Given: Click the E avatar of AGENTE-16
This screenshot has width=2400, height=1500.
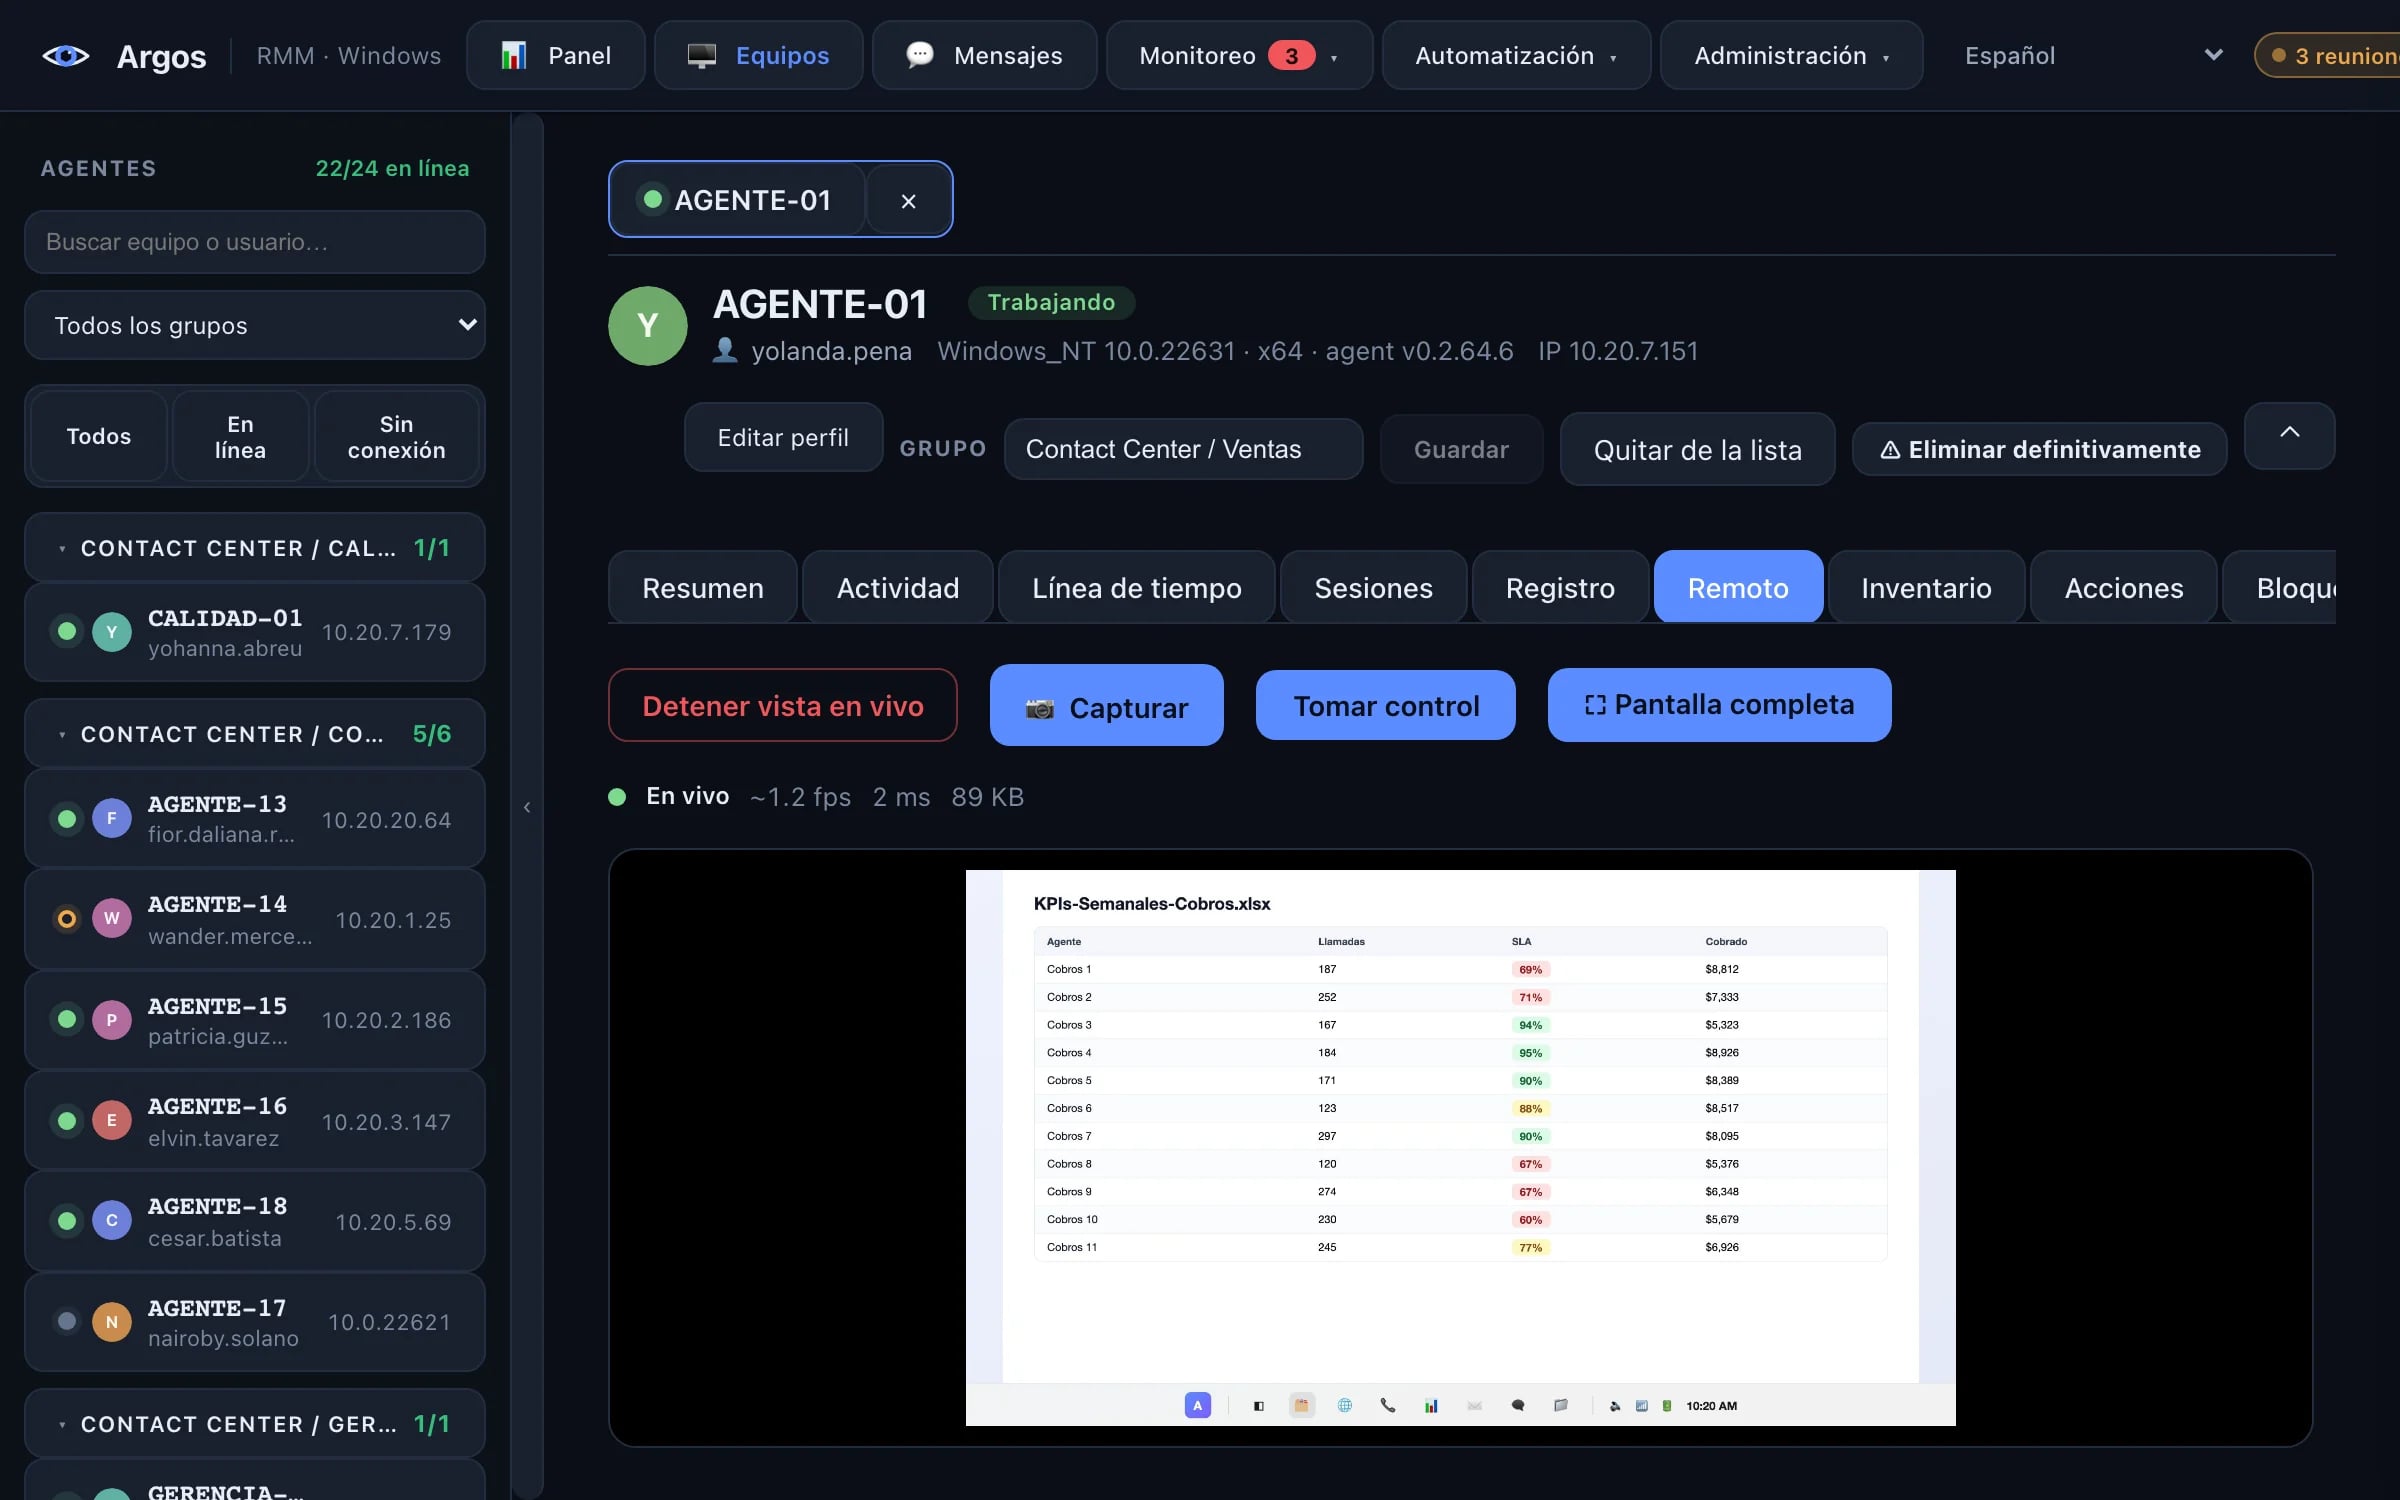Looking at the screenshot, I should pos(112,1120).
